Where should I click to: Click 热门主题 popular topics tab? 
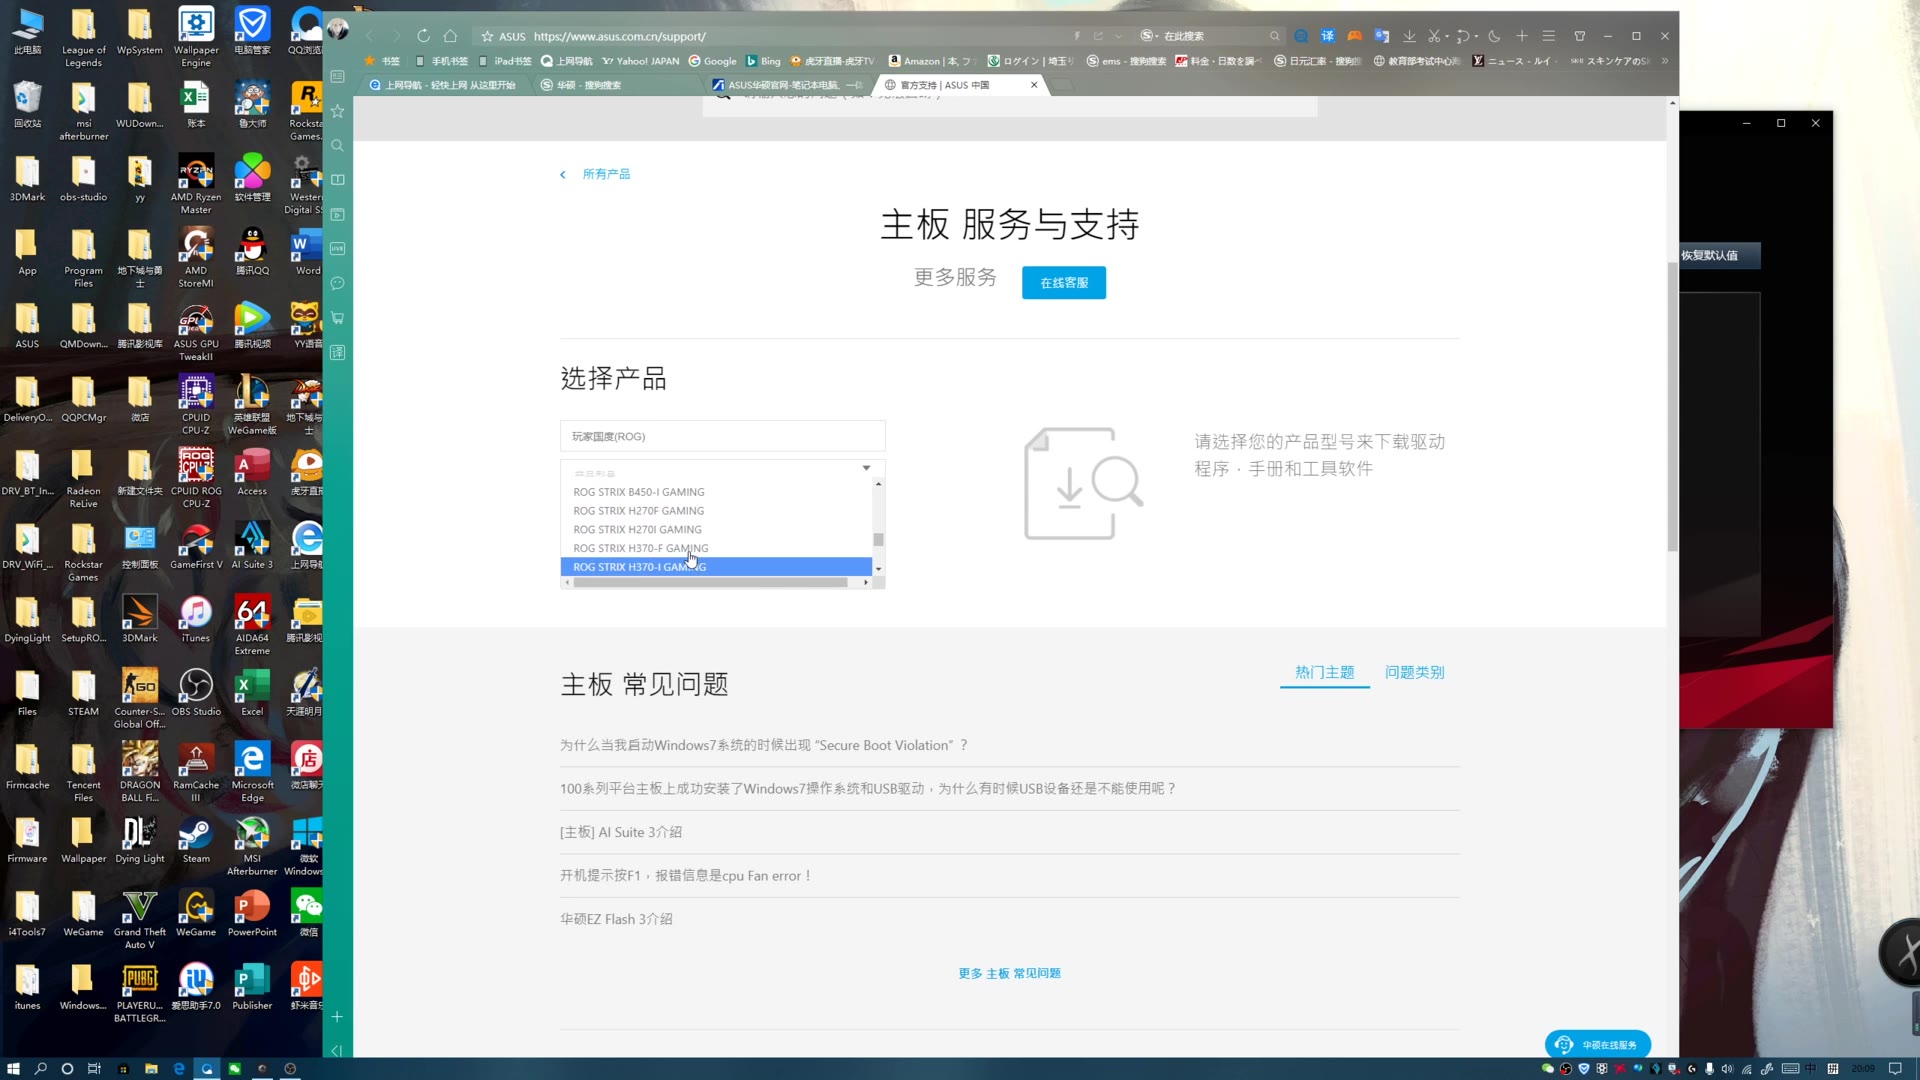point(1324,673)
